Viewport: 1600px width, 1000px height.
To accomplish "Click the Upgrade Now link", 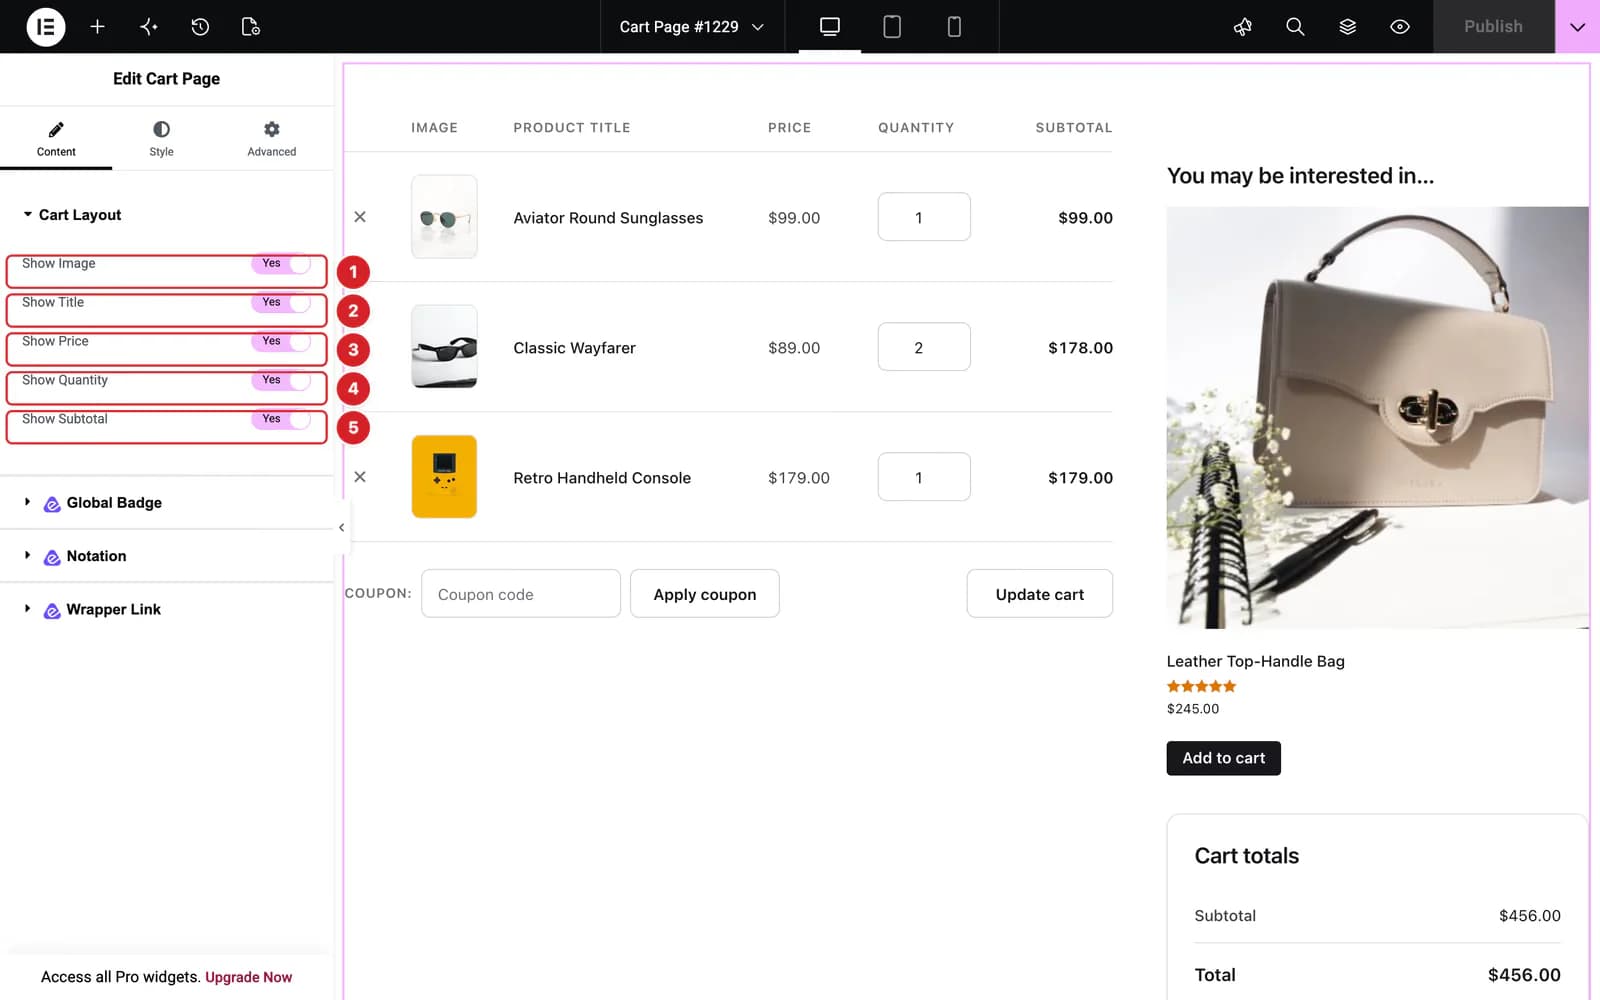I will click(249, 977).
